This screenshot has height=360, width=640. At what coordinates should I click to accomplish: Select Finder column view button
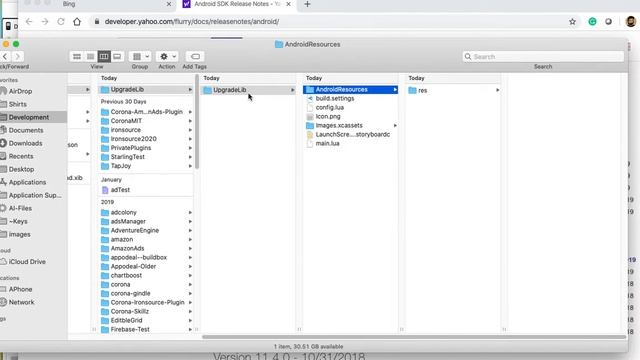[104, 56]
